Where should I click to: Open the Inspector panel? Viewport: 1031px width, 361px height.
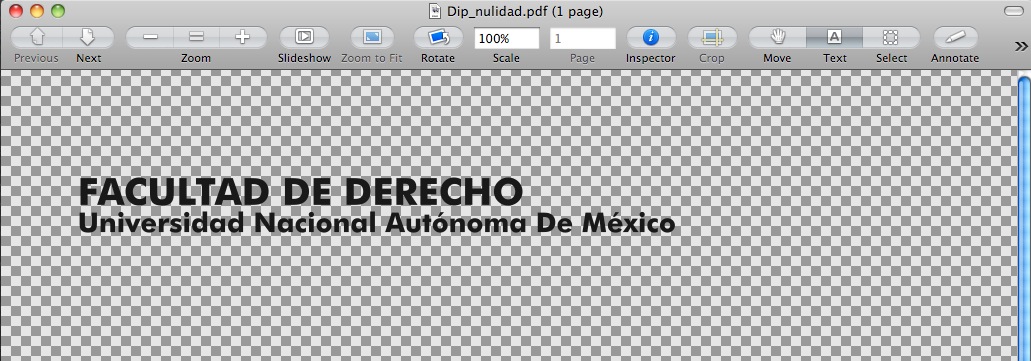[x=650, y=37]
